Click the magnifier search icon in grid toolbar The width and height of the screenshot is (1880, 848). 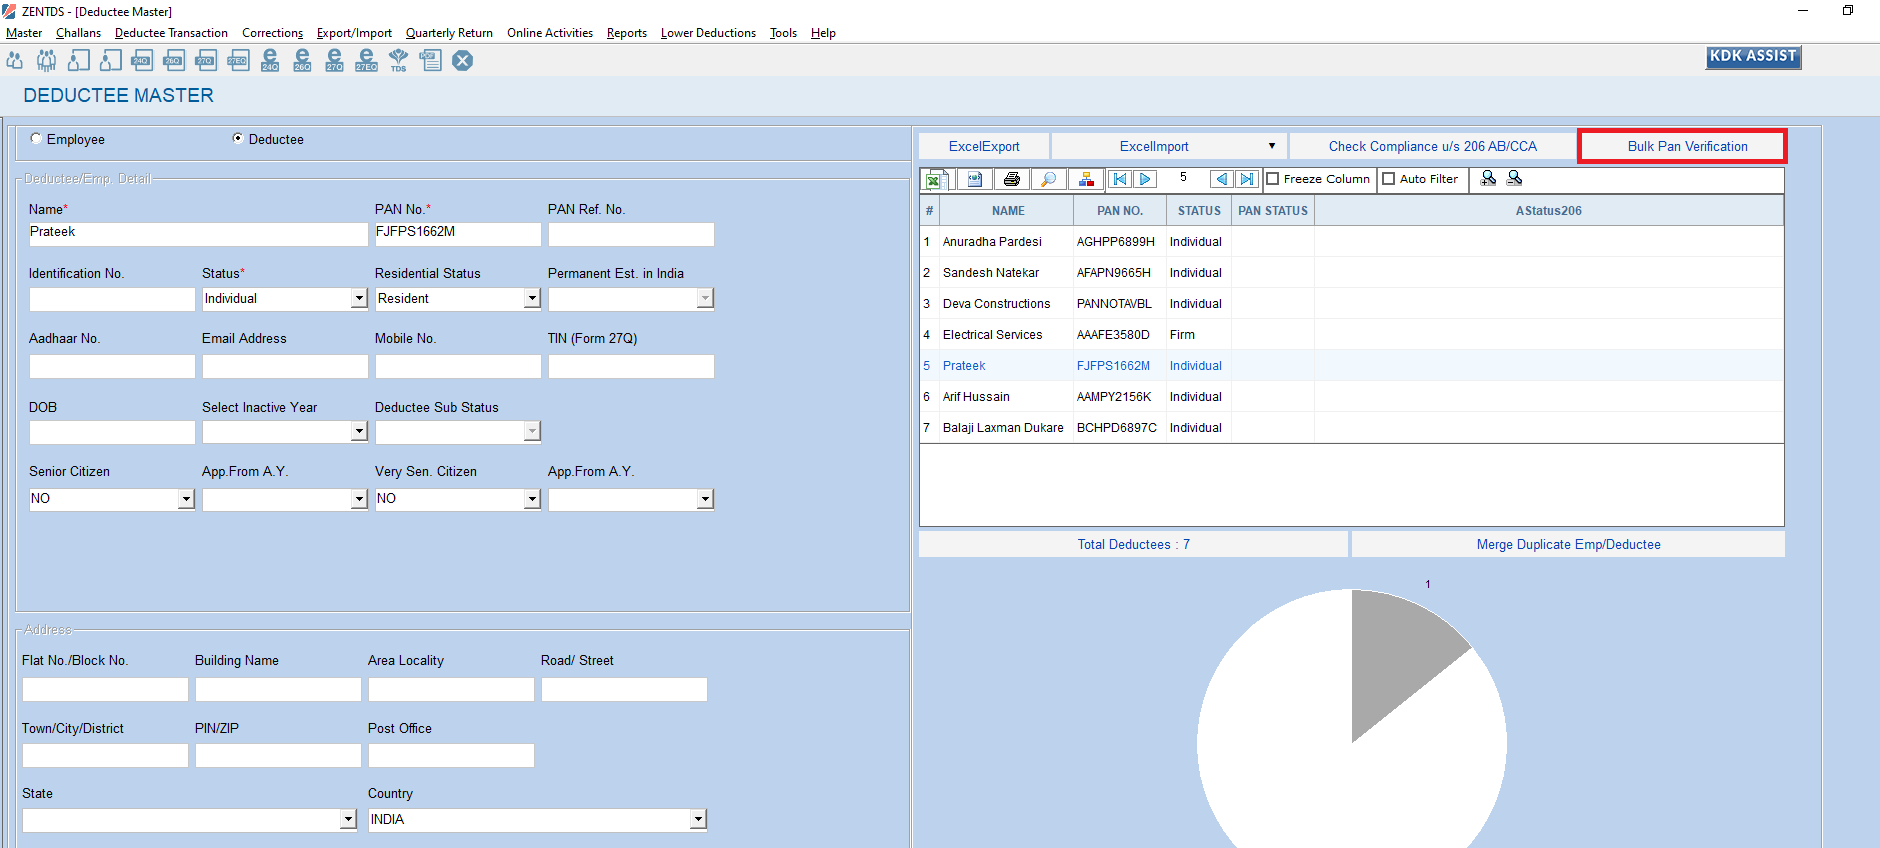tap(1048, 179)
